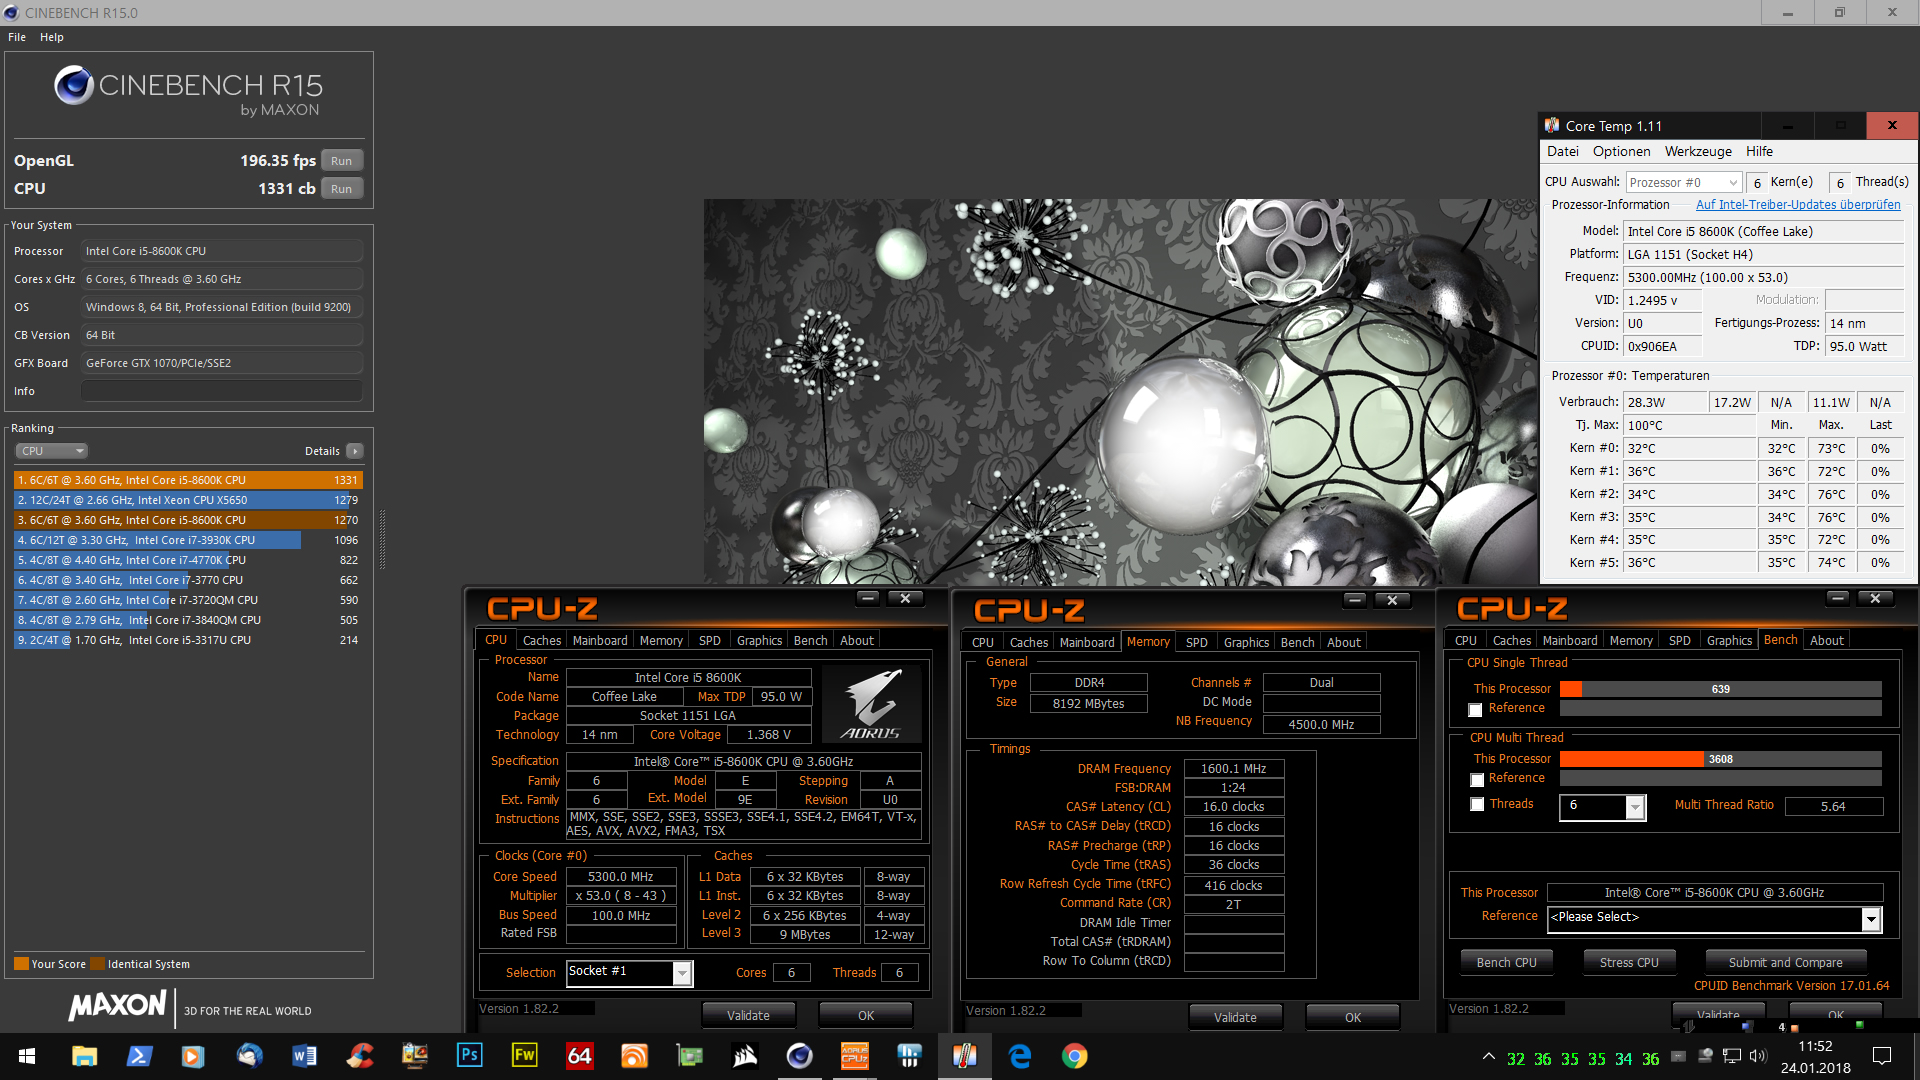Screen dimensions: 1920x1080
Task: Click the Cinebench R15 sphere logo
Action: (74, 85)
